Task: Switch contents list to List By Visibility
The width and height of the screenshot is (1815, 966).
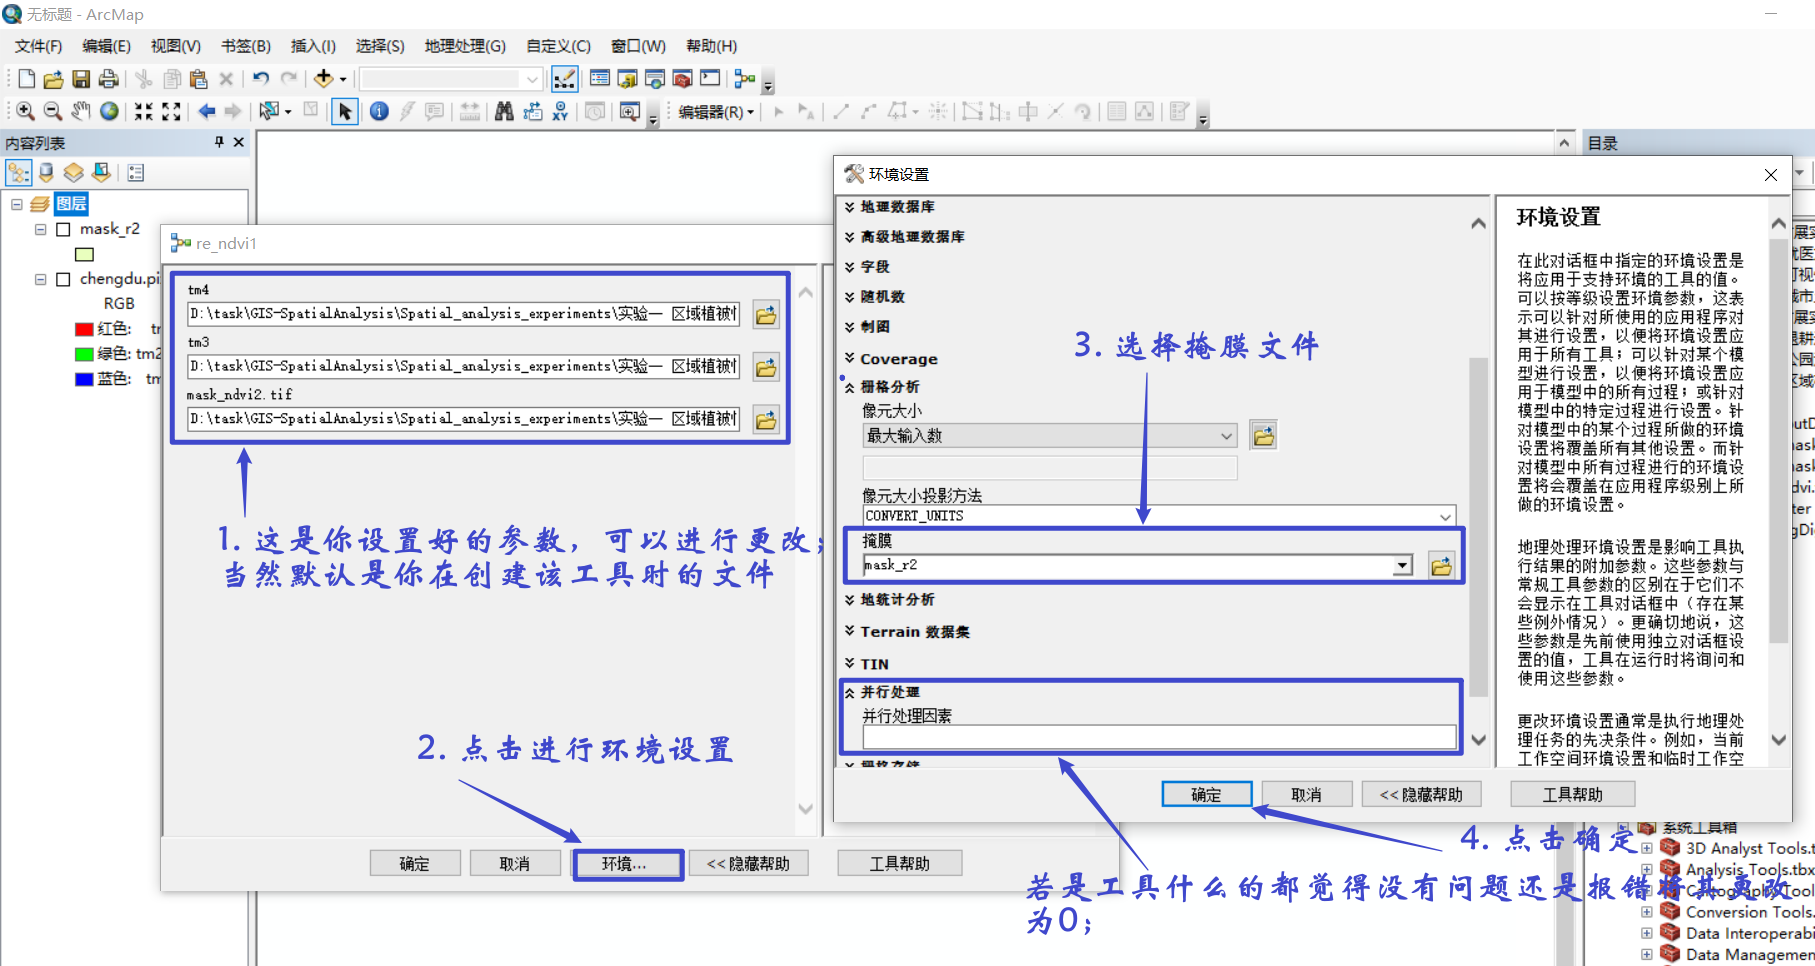Action: (74, 172)
